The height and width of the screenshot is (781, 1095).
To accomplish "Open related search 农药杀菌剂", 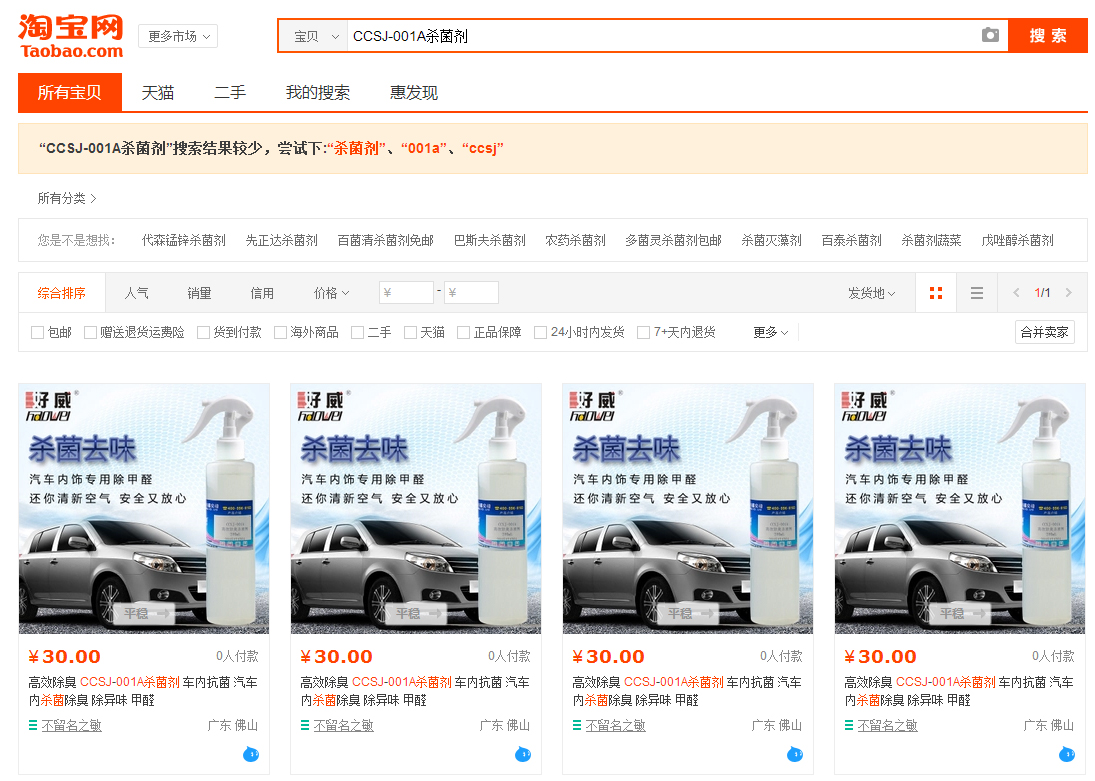I will tap(575, 240).
